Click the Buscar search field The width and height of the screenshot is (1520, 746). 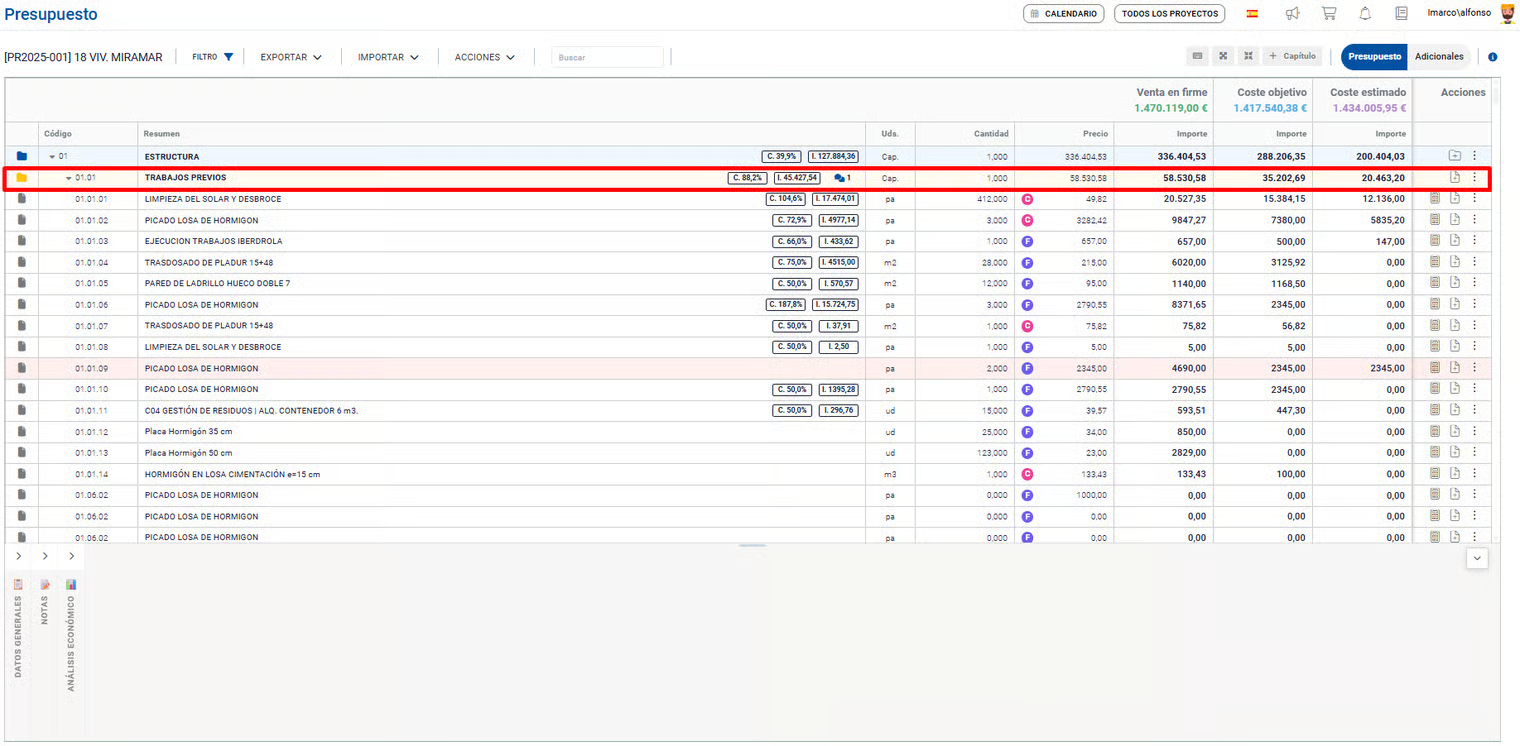(607, 57)
